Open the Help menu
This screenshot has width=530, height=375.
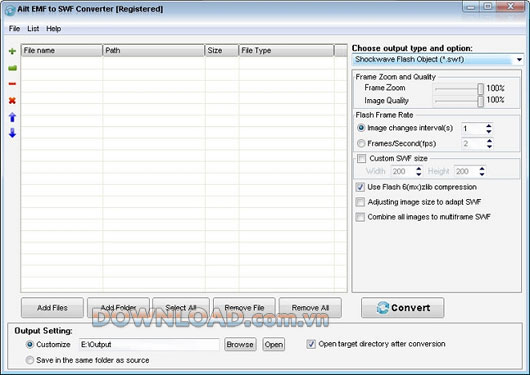[x=53, y=29]
